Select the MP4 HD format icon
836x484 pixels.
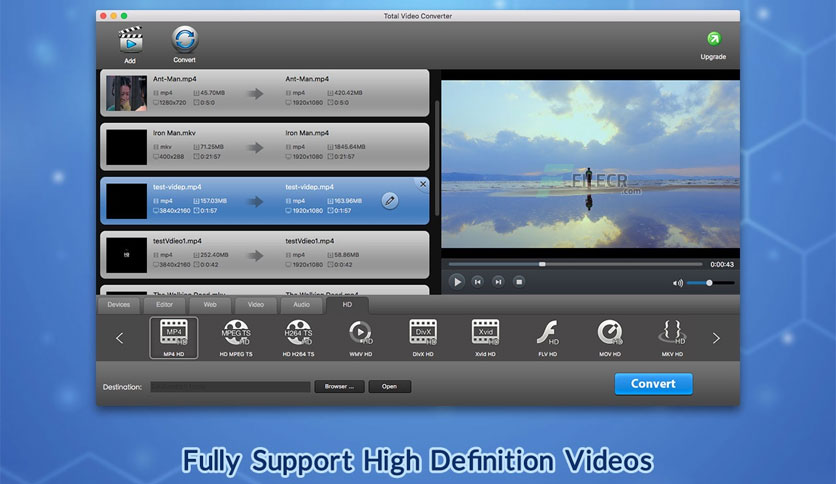[x=174, y=337]
